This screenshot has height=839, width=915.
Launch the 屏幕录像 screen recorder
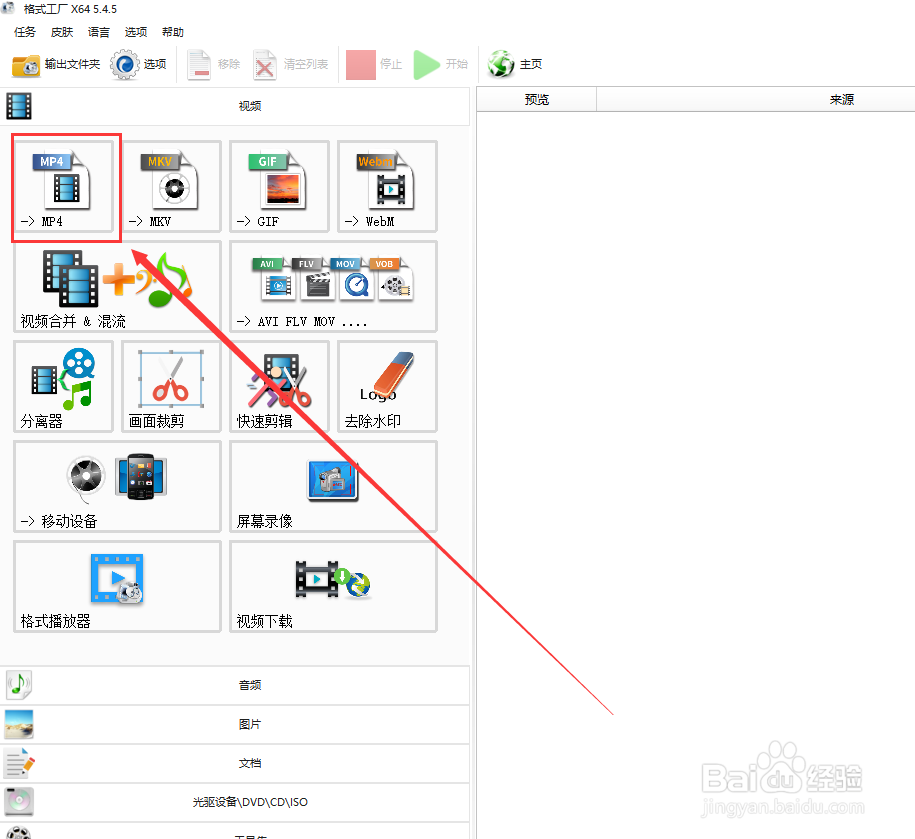[x=332, y=486]
